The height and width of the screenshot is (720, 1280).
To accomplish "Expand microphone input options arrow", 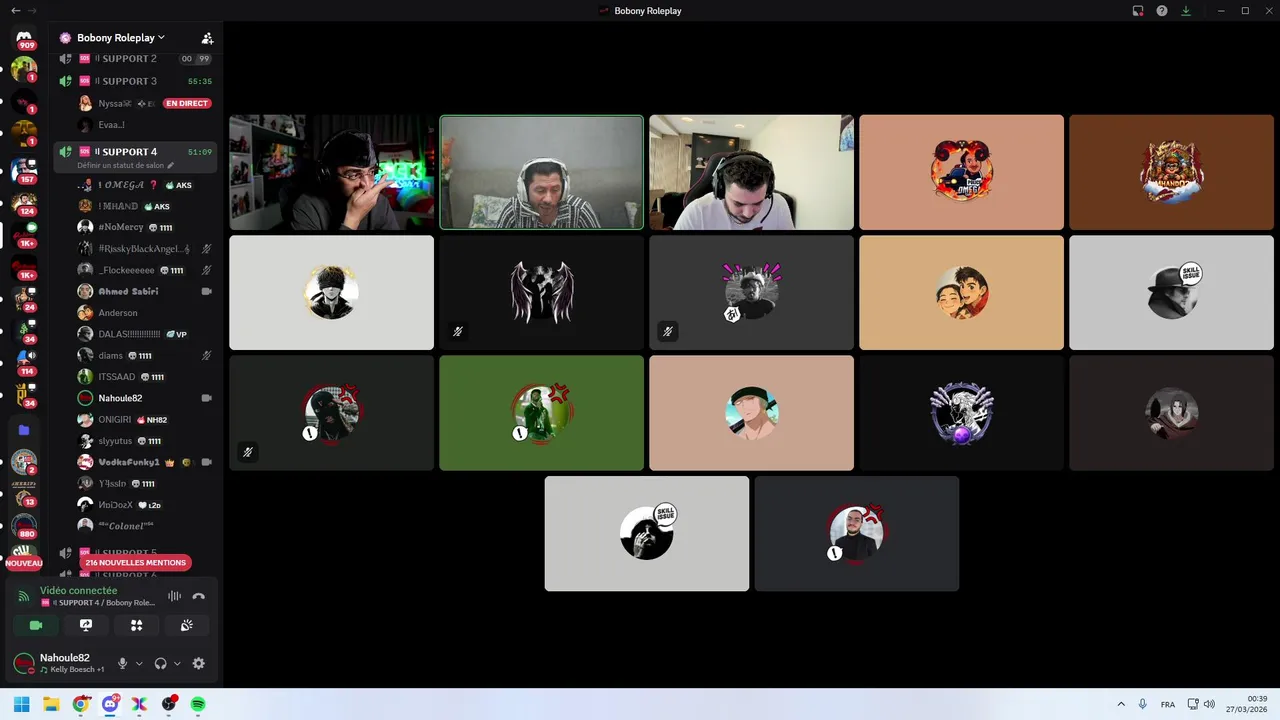I will pyautogui.click(x=139, y=663).
